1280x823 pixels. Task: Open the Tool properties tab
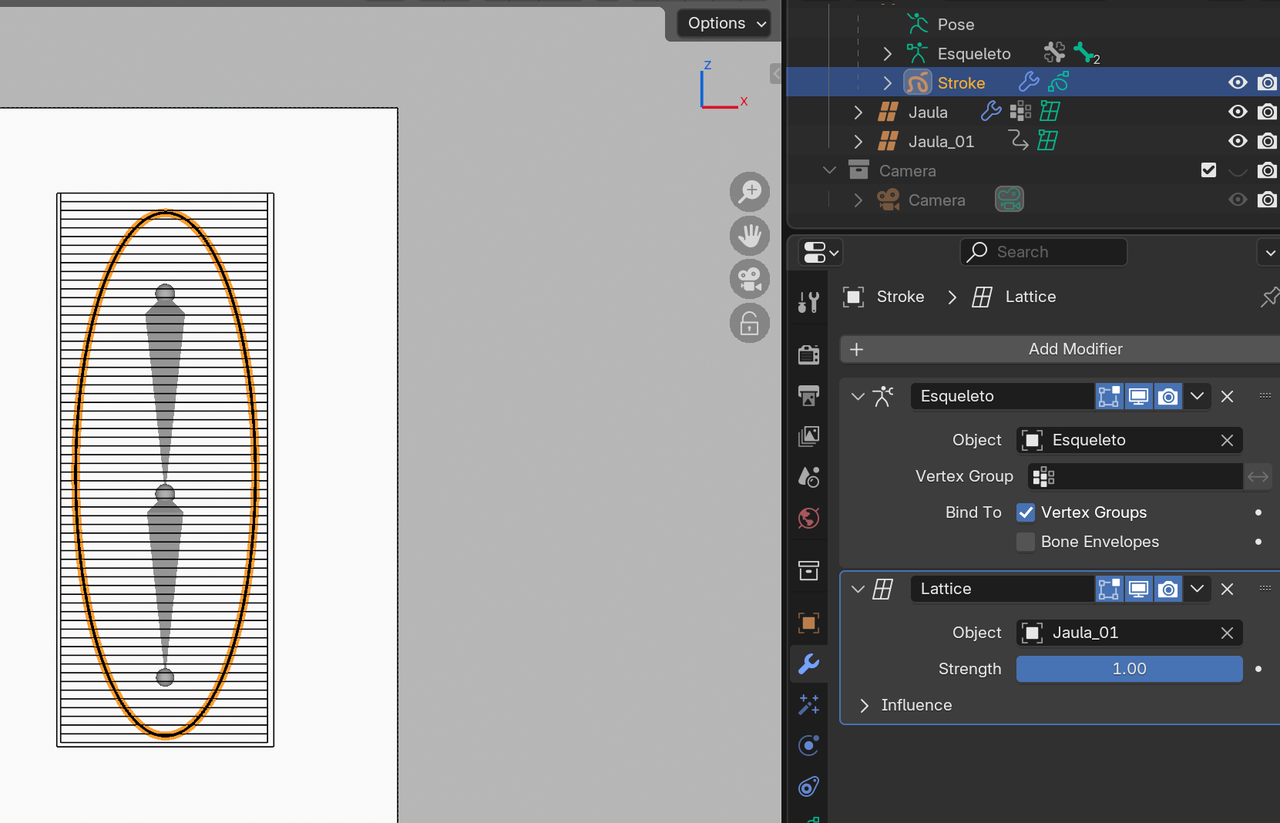click(x=809, y=302)
